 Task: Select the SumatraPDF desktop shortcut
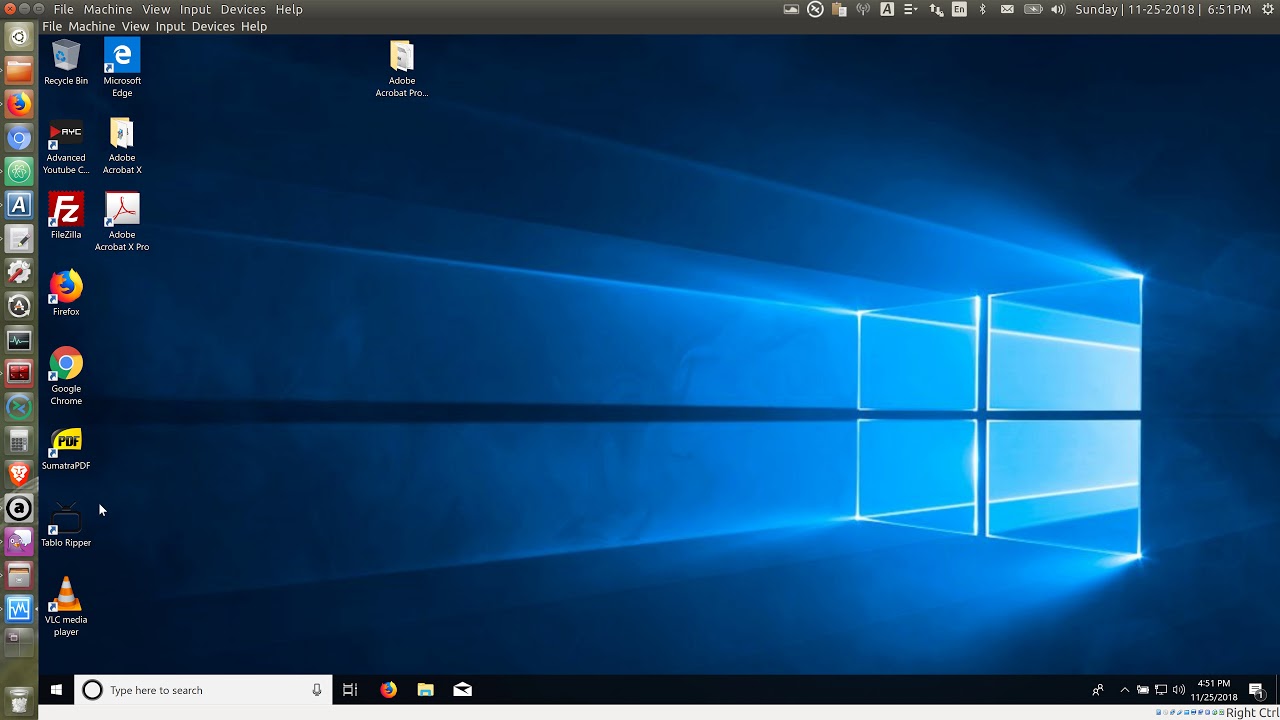point(66,449)
